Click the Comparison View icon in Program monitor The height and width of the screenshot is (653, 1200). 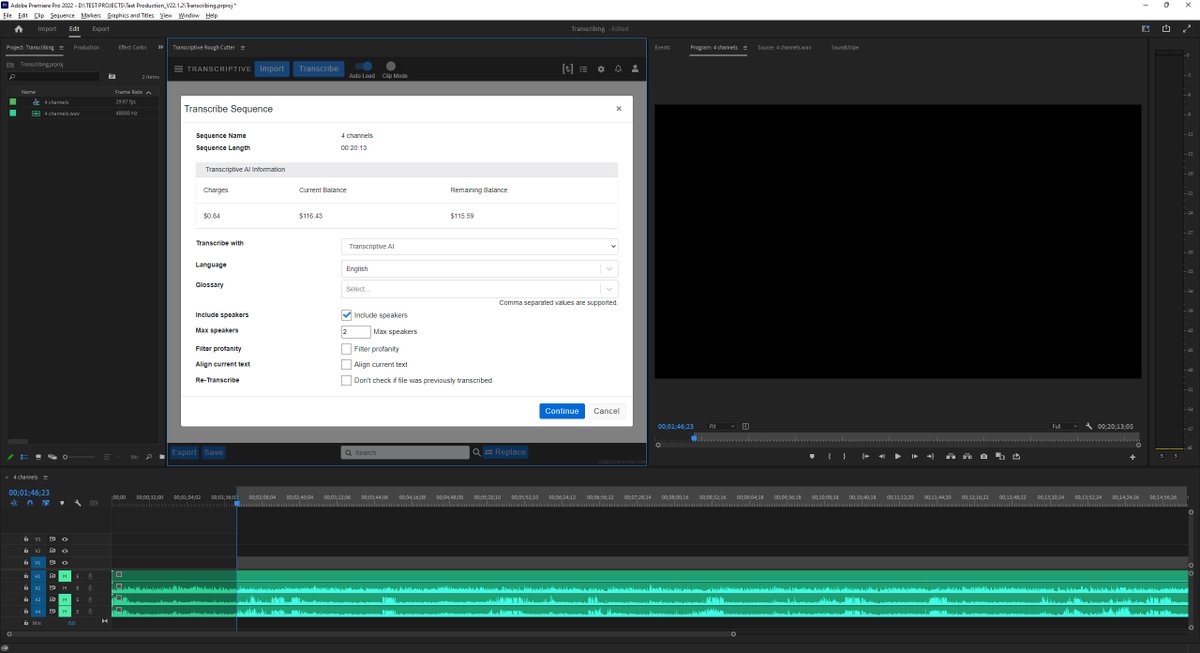pos(1000,457)
